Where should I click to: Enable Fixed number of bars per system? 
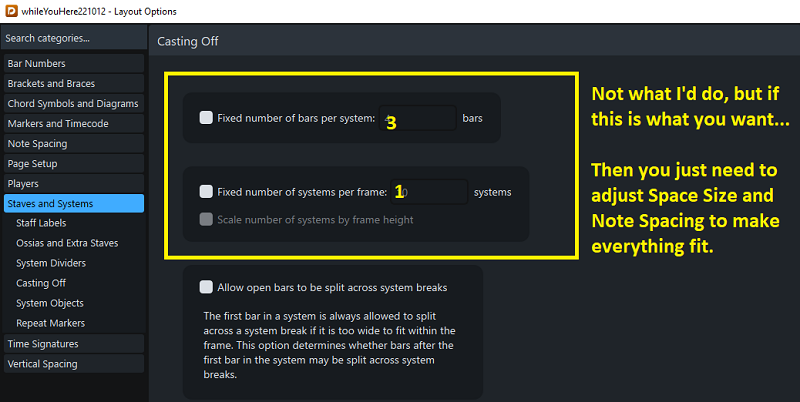(206, 118)
